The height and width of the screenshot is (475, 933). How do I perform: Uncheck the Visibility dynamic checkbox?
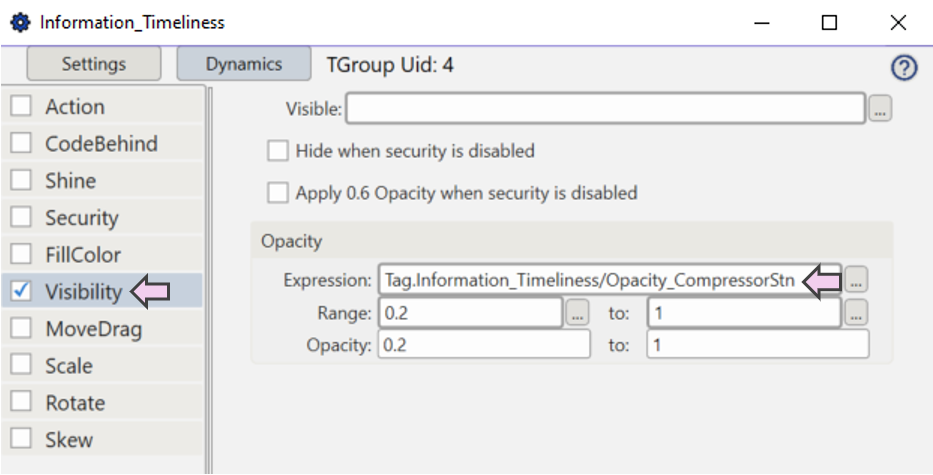(x=21, y=292)
